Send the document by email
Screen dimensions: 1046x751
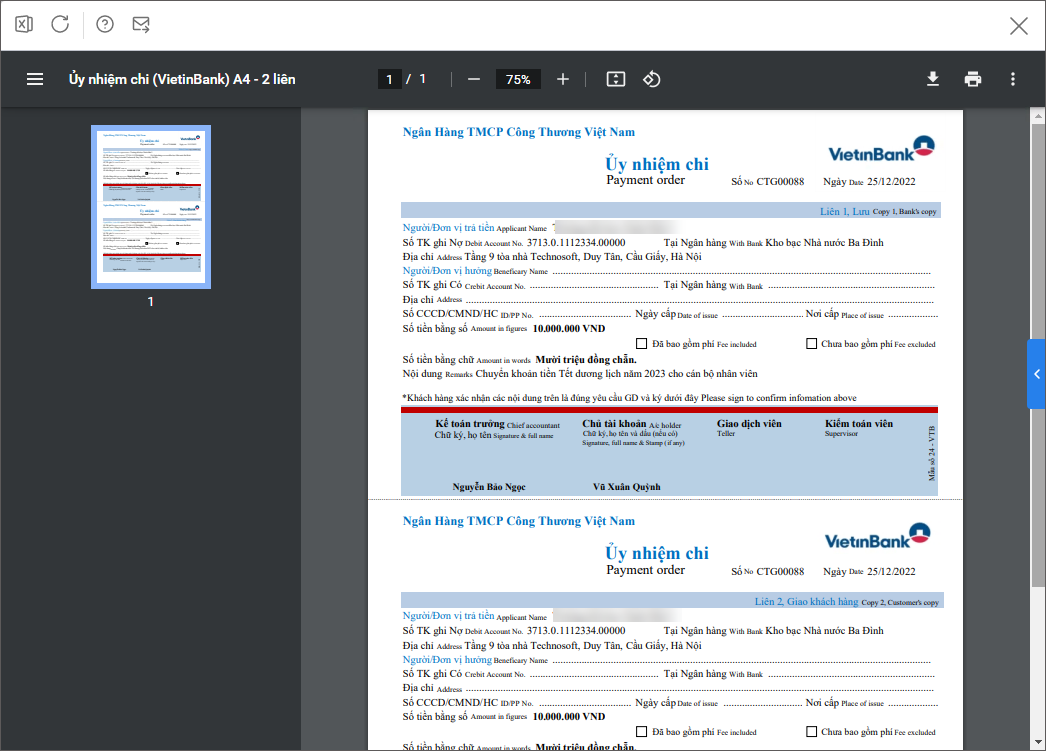(x=141, y=25)
